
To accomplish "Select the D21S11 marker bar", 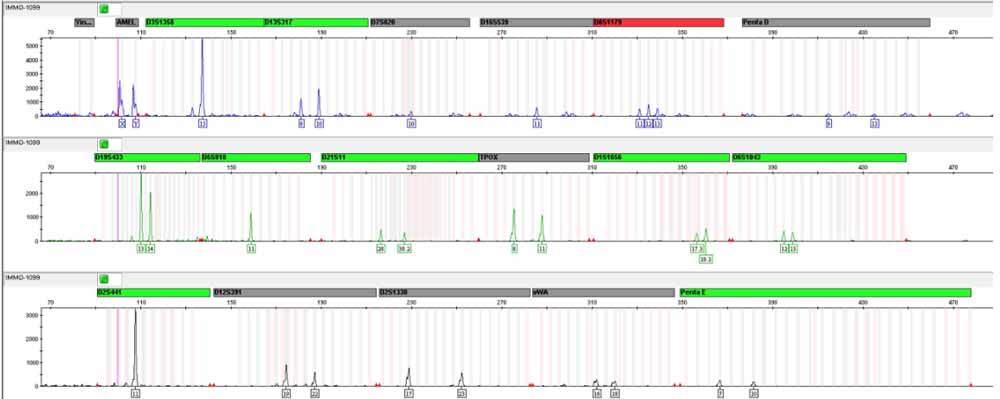I will click(400, 157).
